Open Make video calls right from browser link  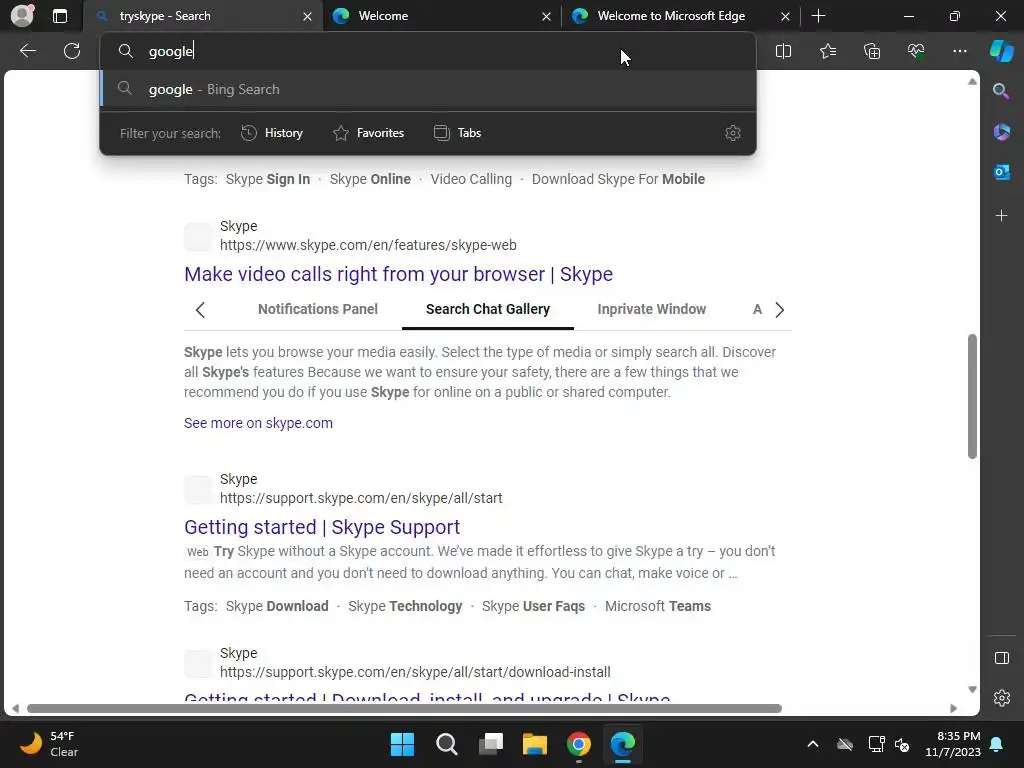click(x=398, y=274)
